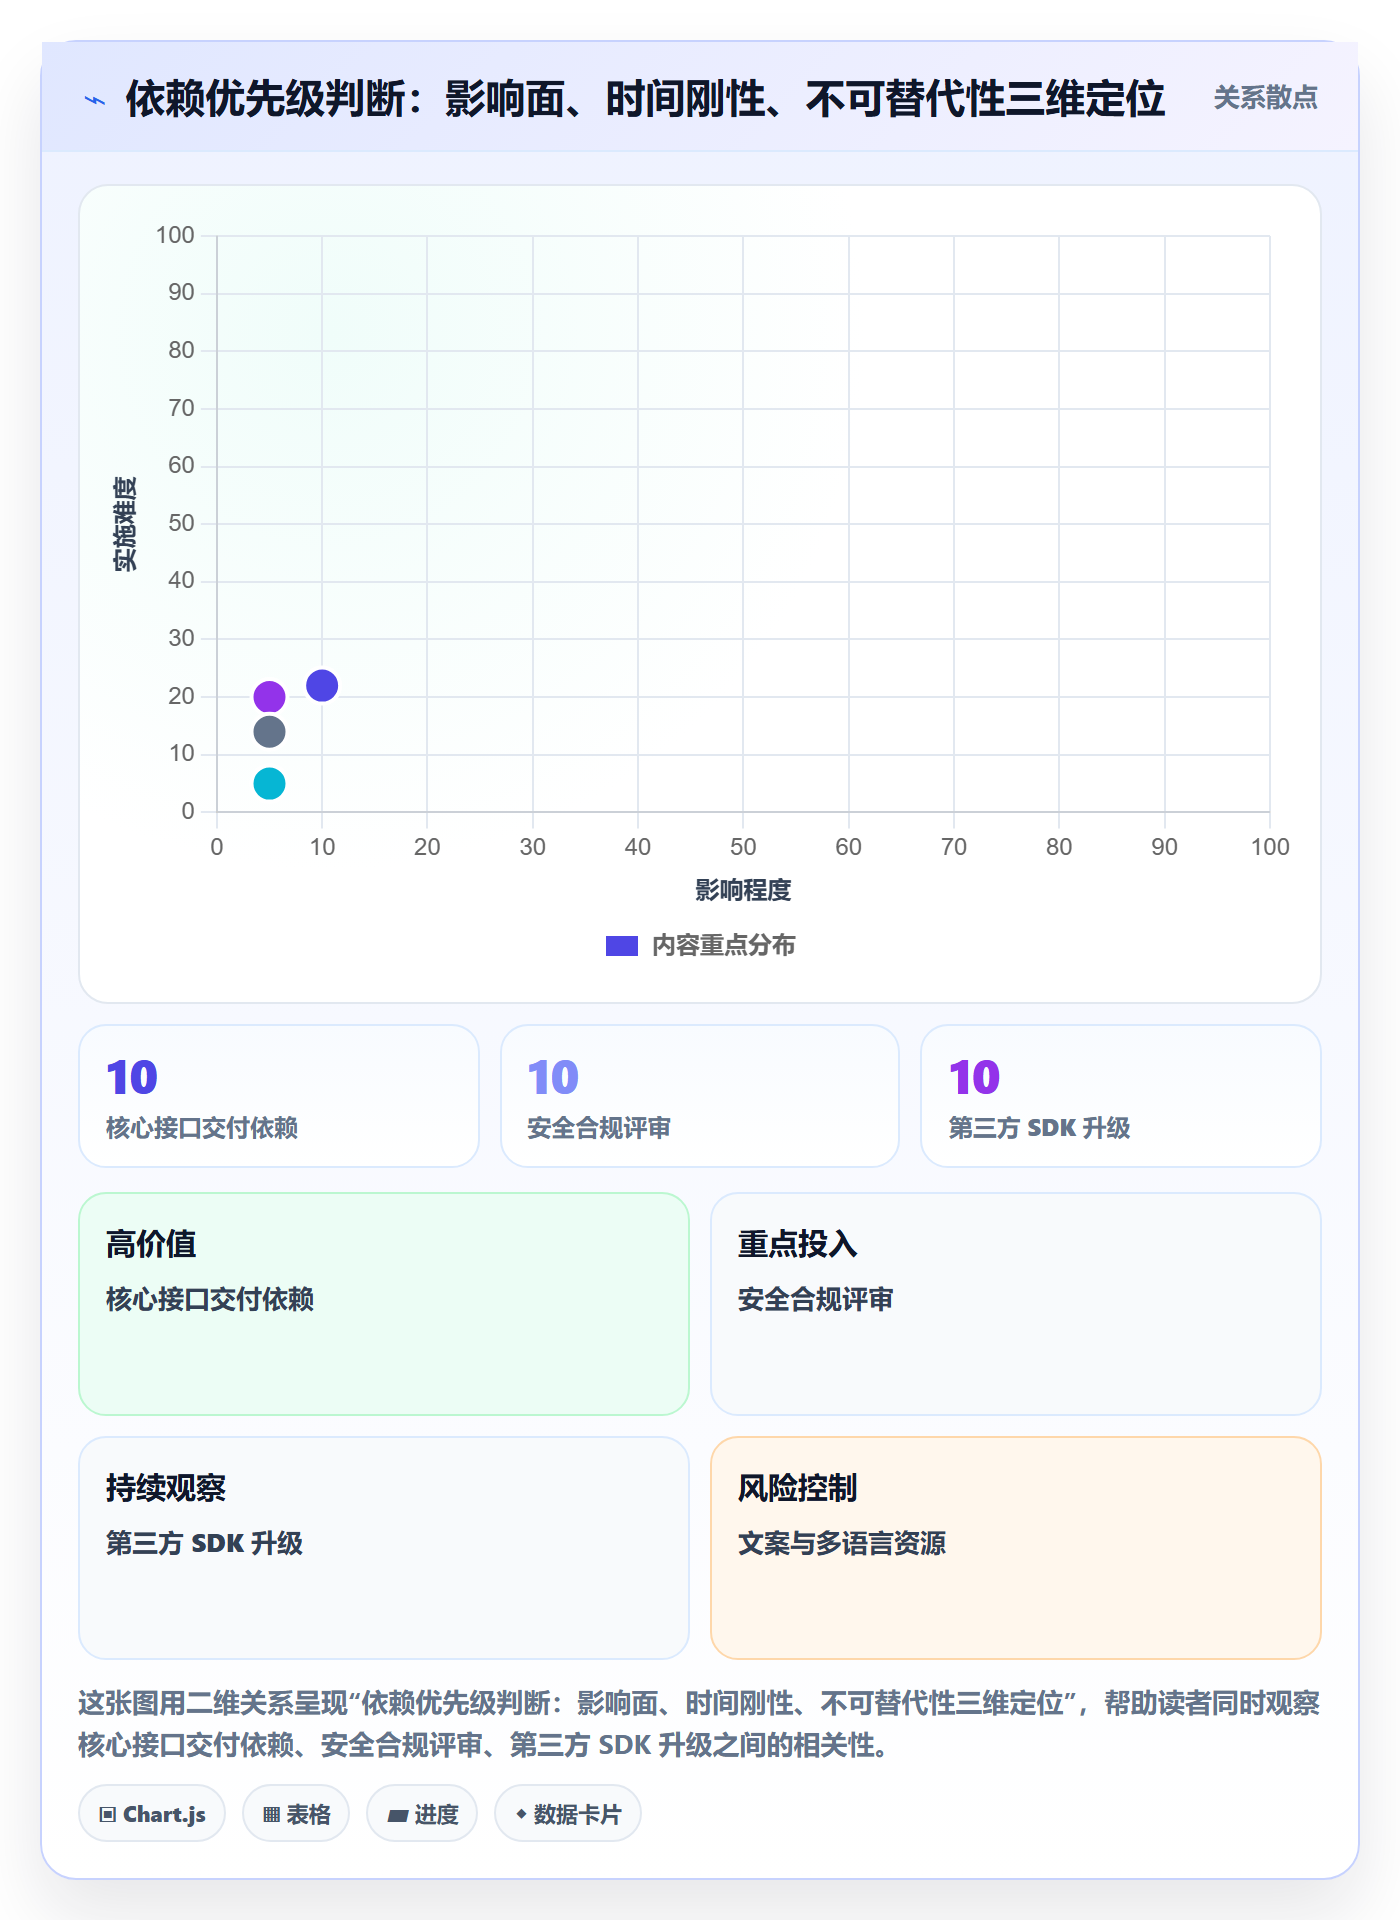Click the main title heading 依赖优先级判断

tap(645, 99)
